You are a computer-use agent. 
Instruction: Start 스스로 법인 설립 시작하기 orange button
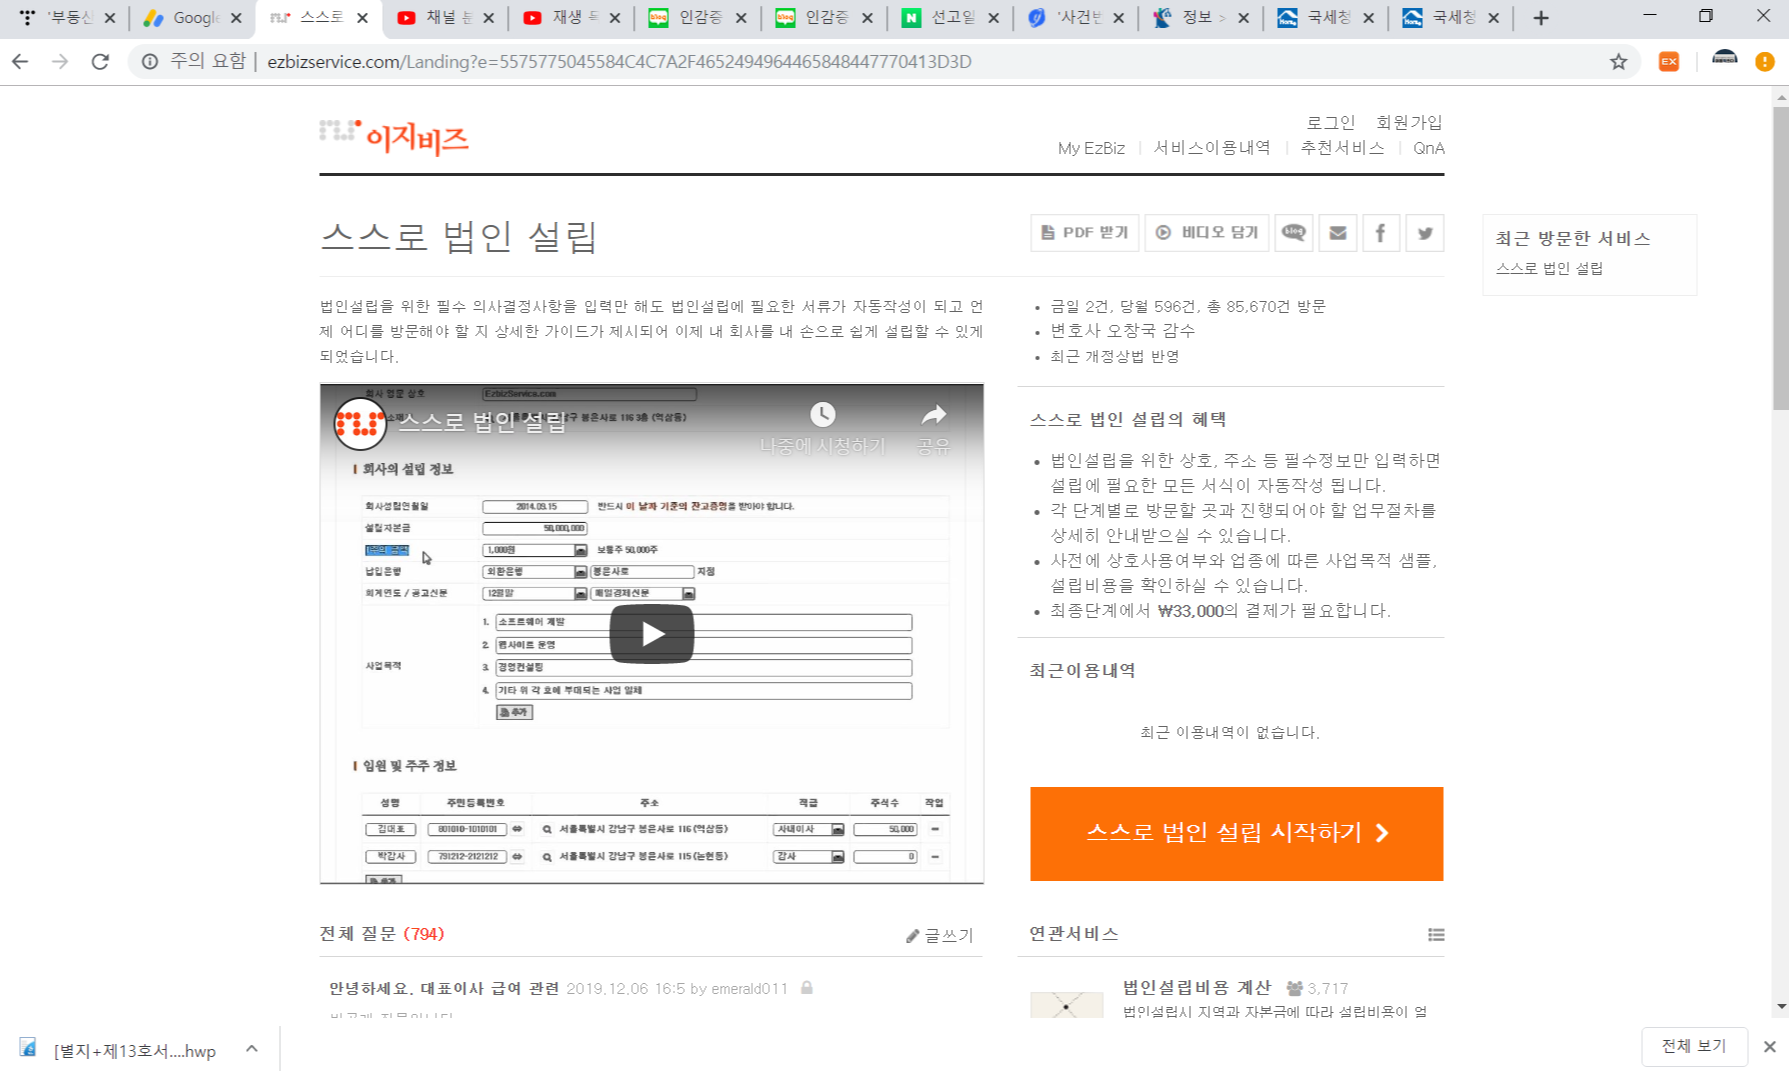point(1237,833)
